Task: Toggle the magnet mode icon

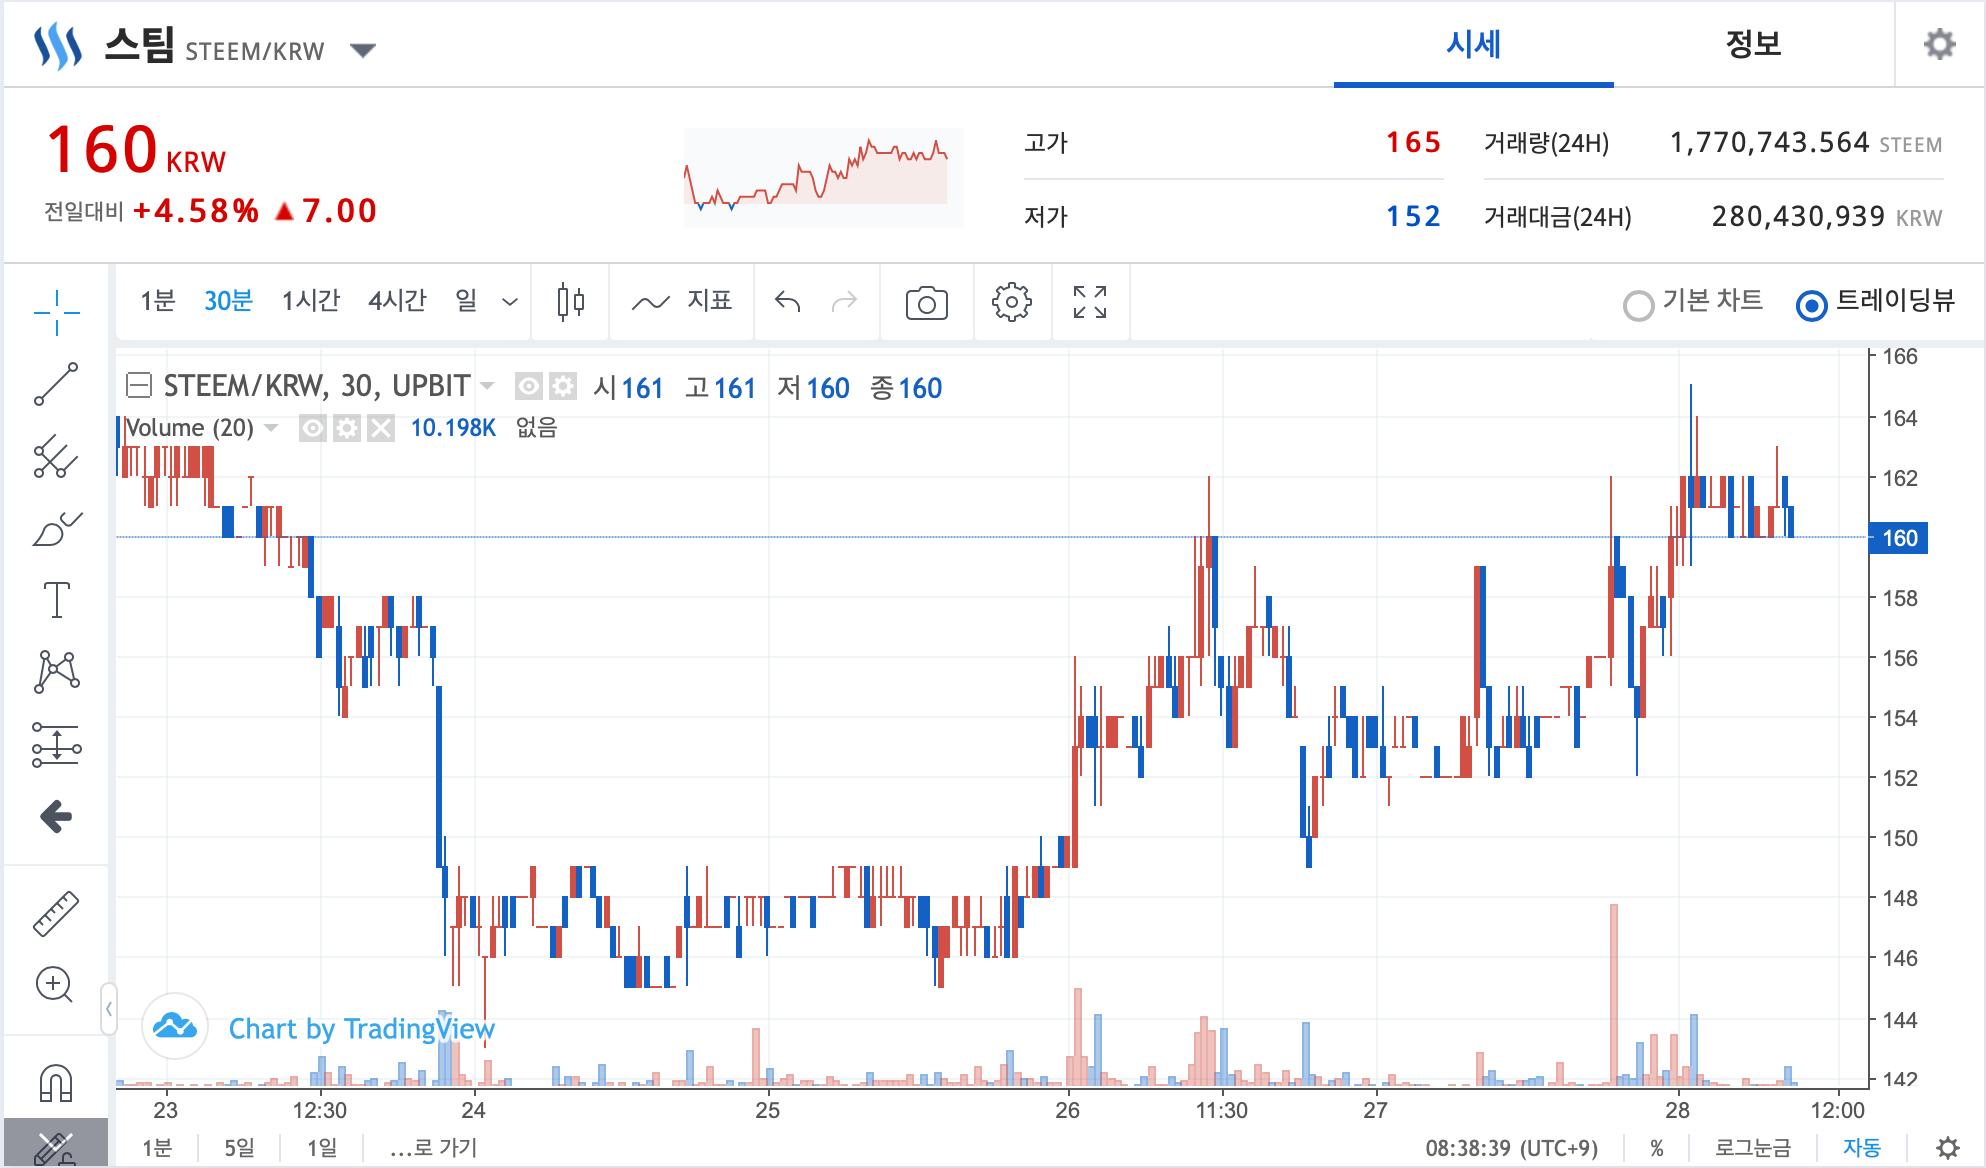Action: coord(56,1082)
